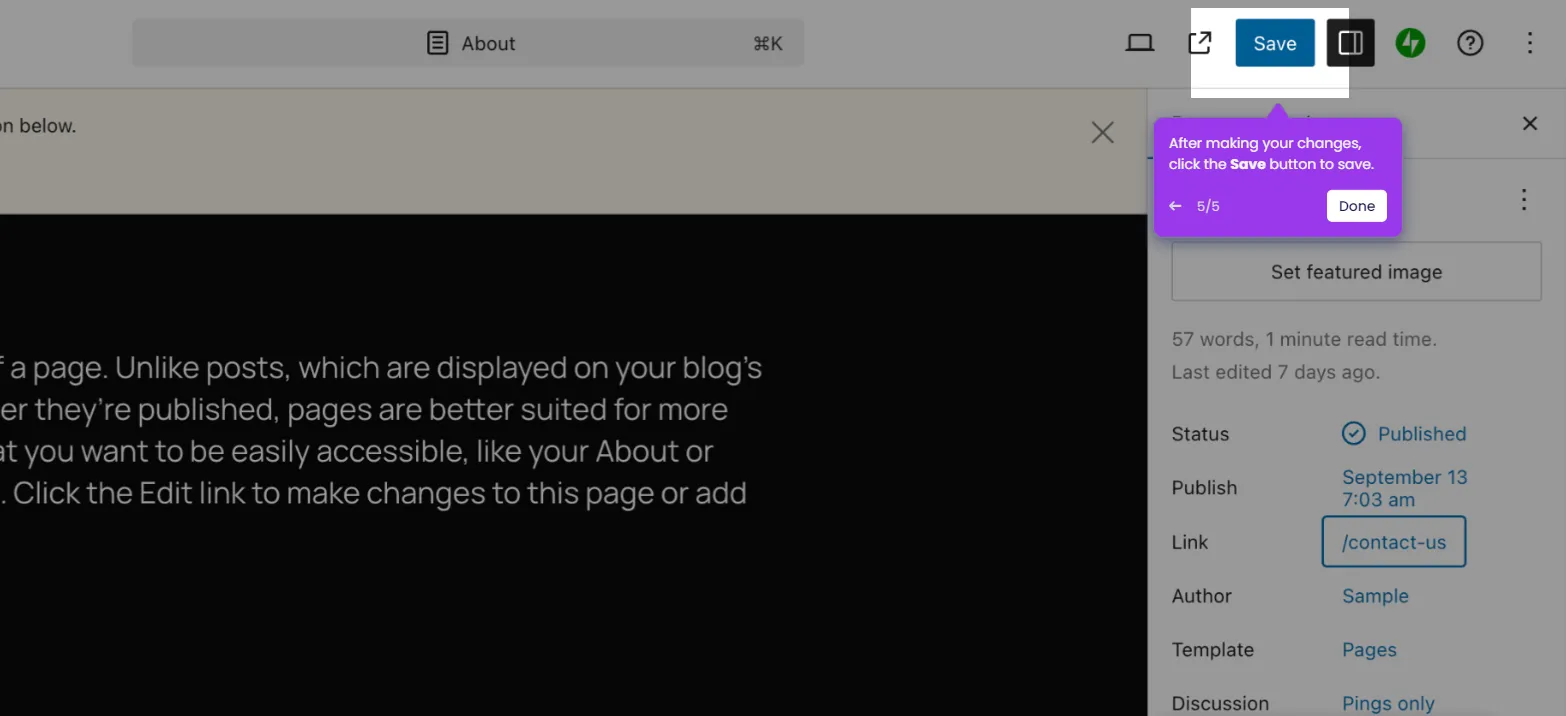
Task: Open the About command palette bar
Action: (x=468, y=43)
